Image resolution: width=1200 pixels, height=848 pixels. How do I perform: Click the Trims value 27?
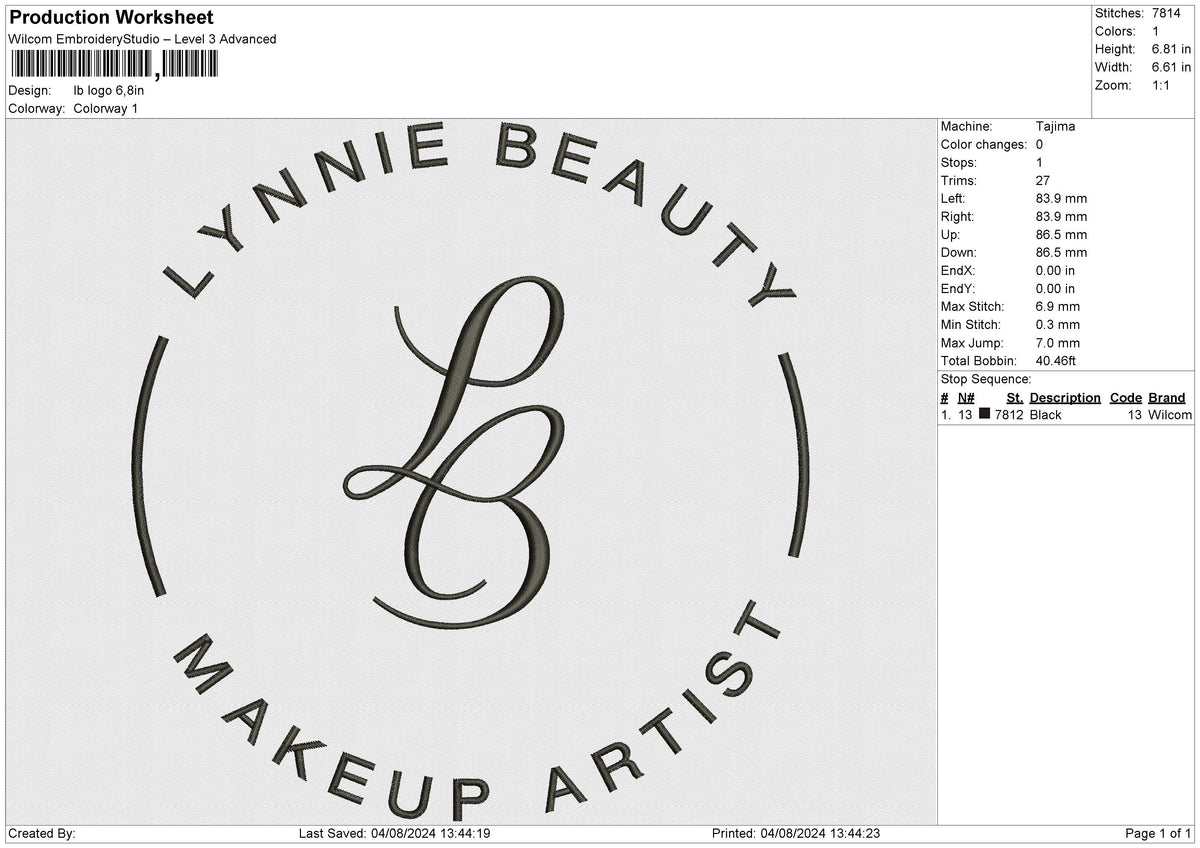tap(1044, 181)
